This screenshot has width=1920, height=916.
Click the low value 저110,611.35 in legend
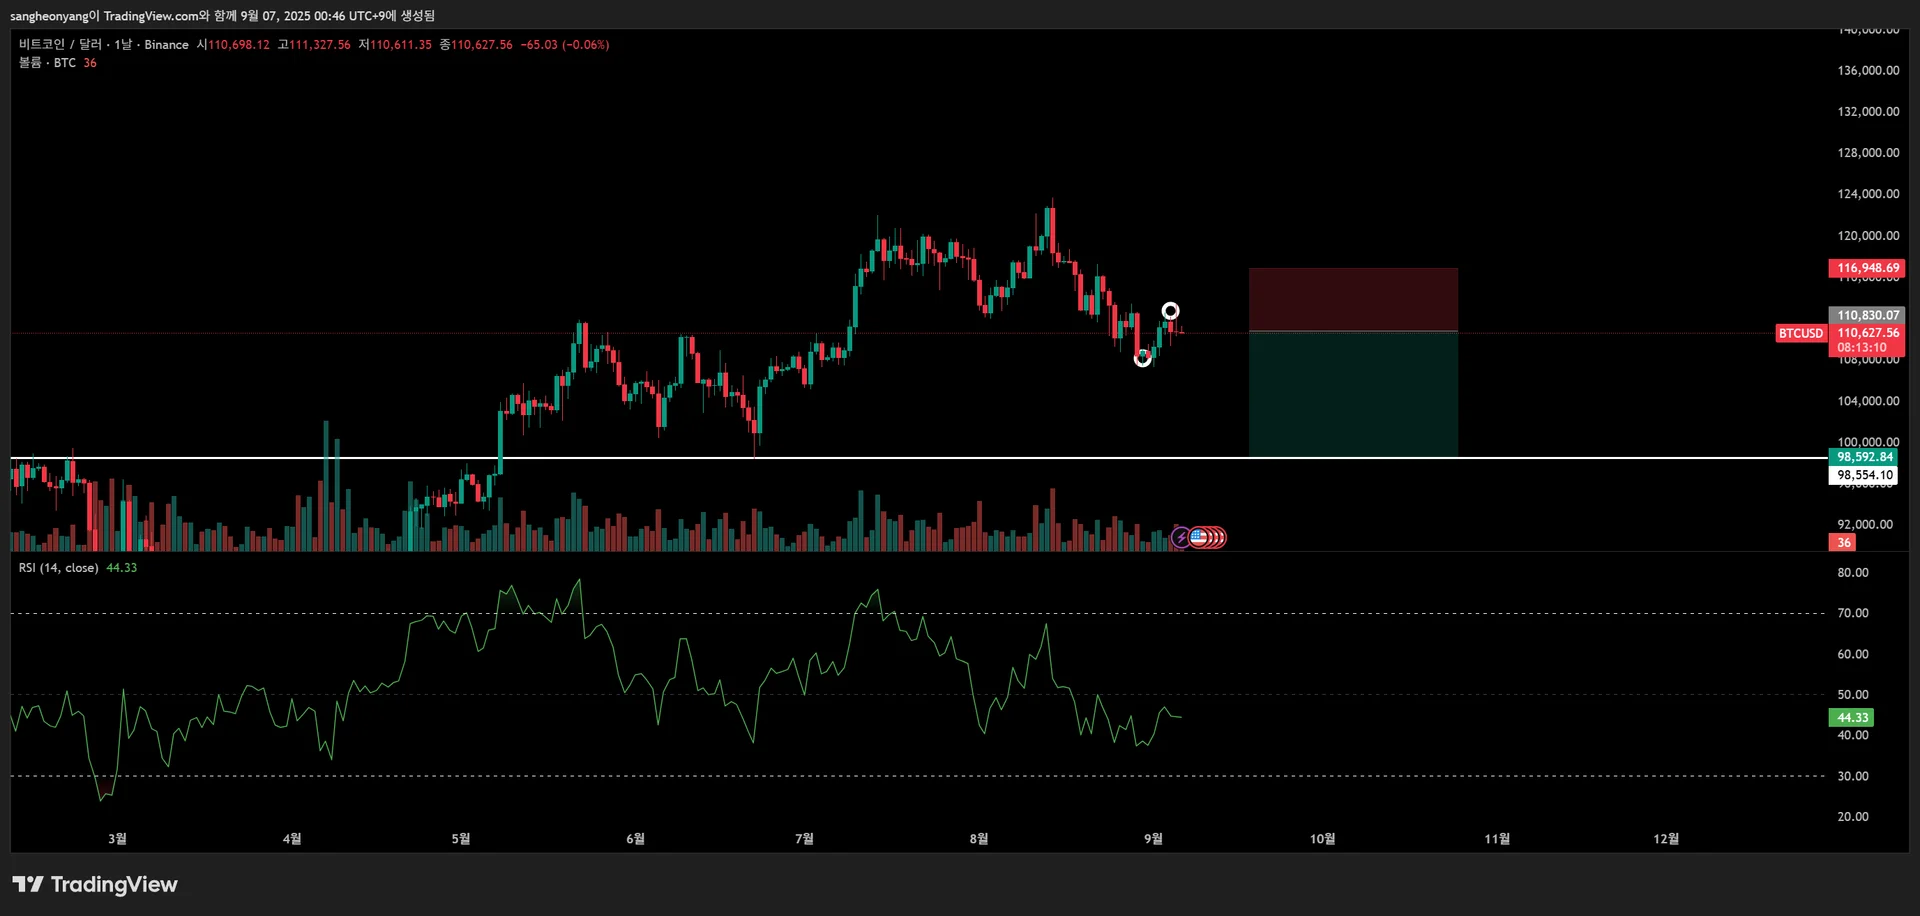point(395,44)
